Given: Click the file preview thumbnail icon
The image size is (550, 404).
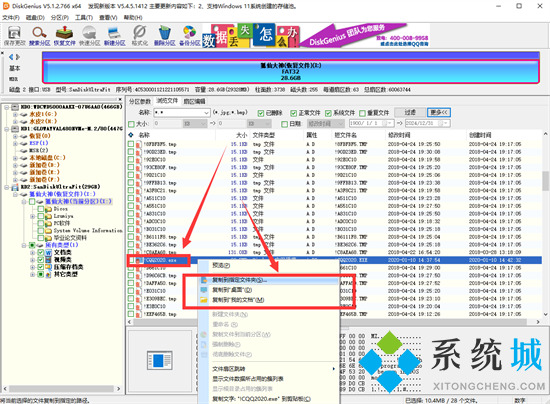Looking at the screenshot, I should 160,361.
